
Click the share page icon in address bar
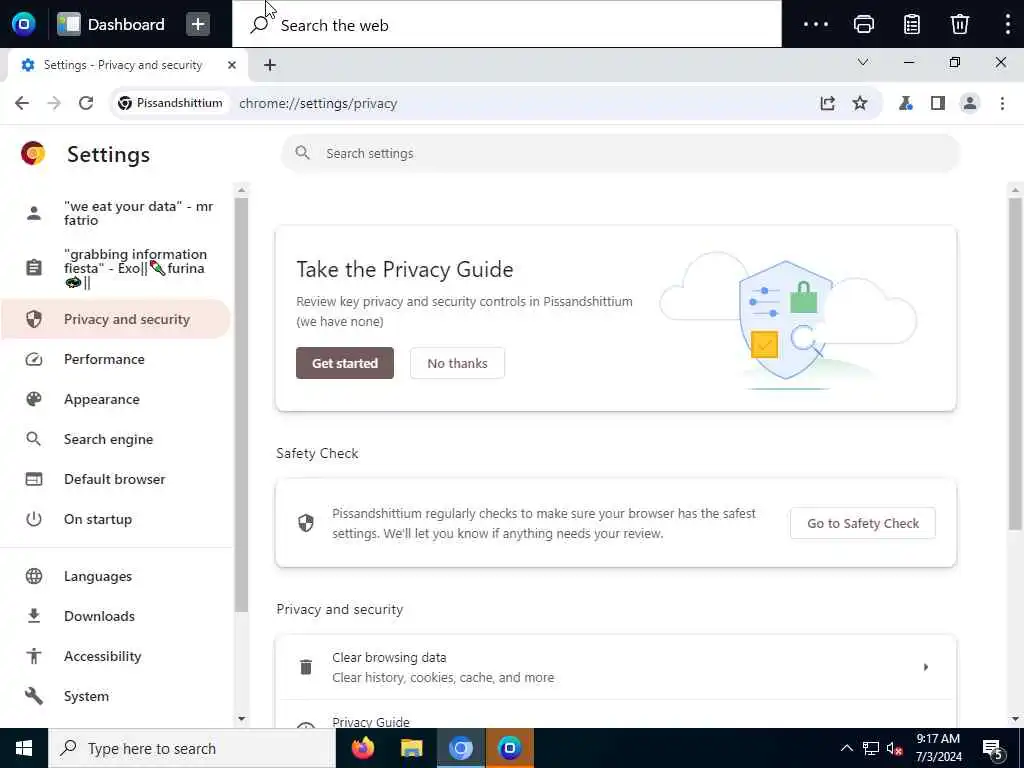point(827,103)
